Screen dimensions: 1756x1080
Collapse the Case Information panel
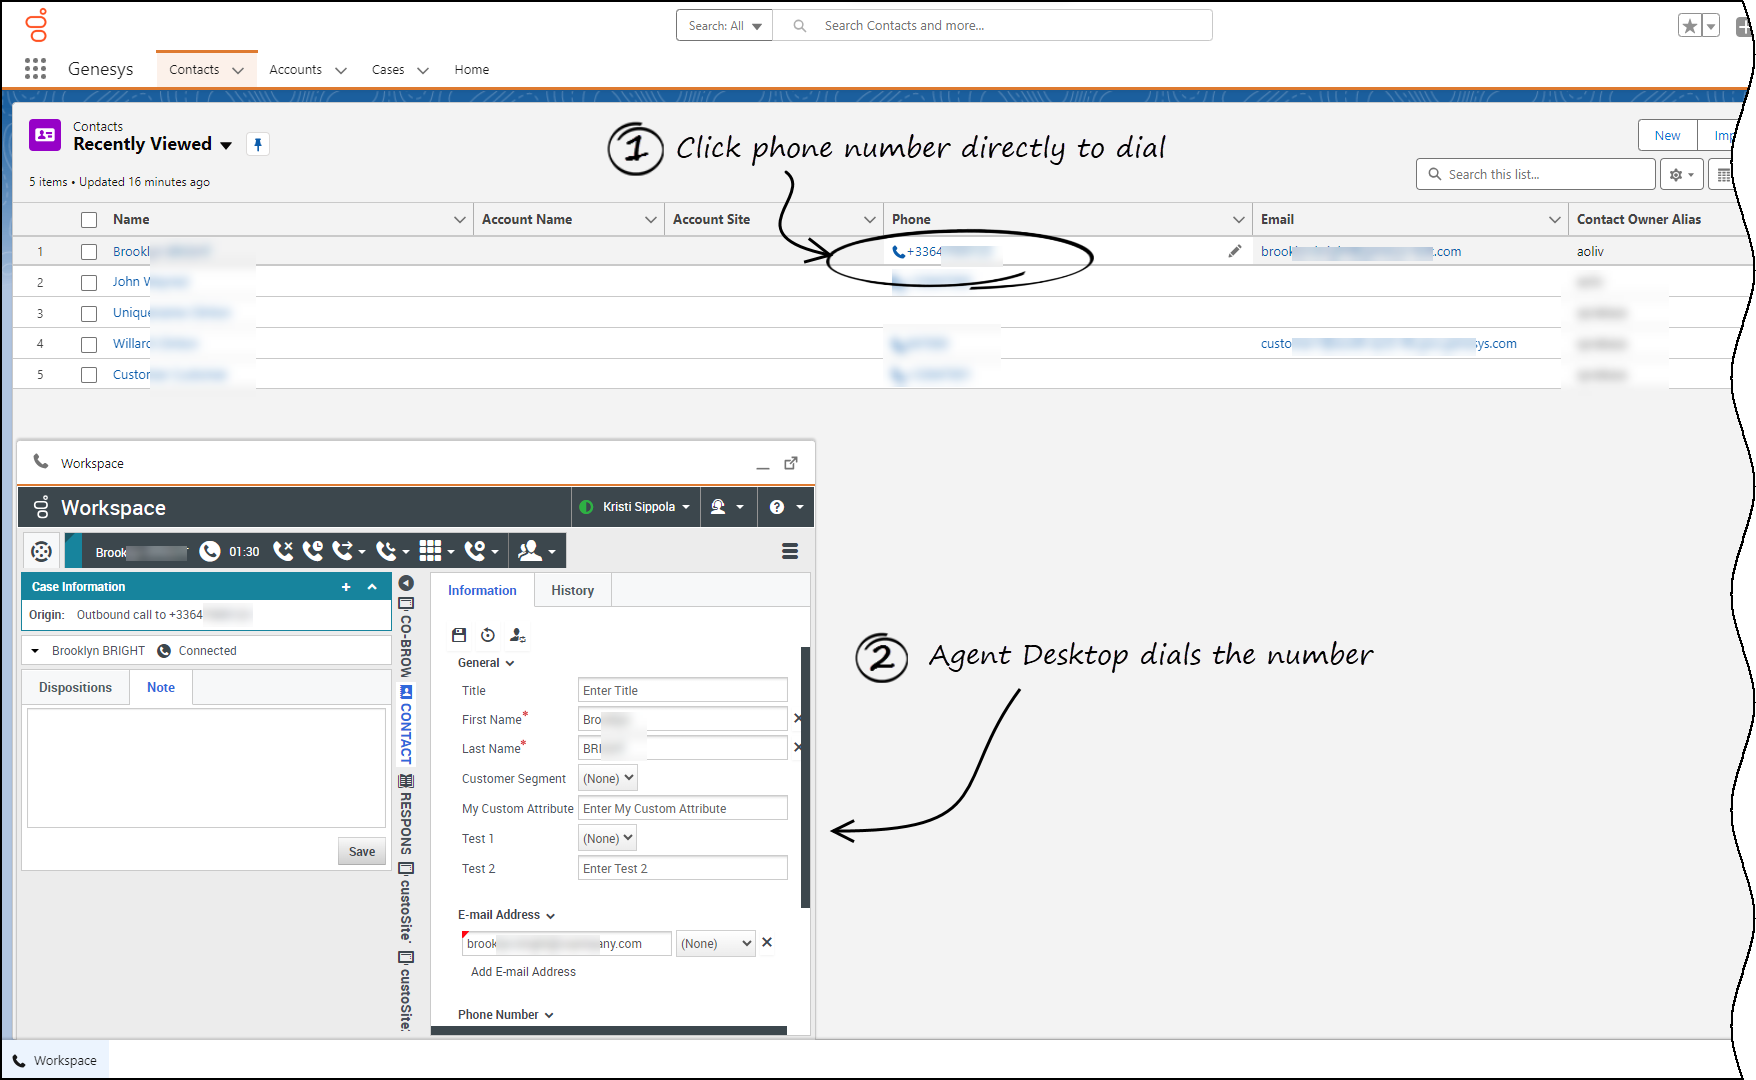tap(372, 587)
